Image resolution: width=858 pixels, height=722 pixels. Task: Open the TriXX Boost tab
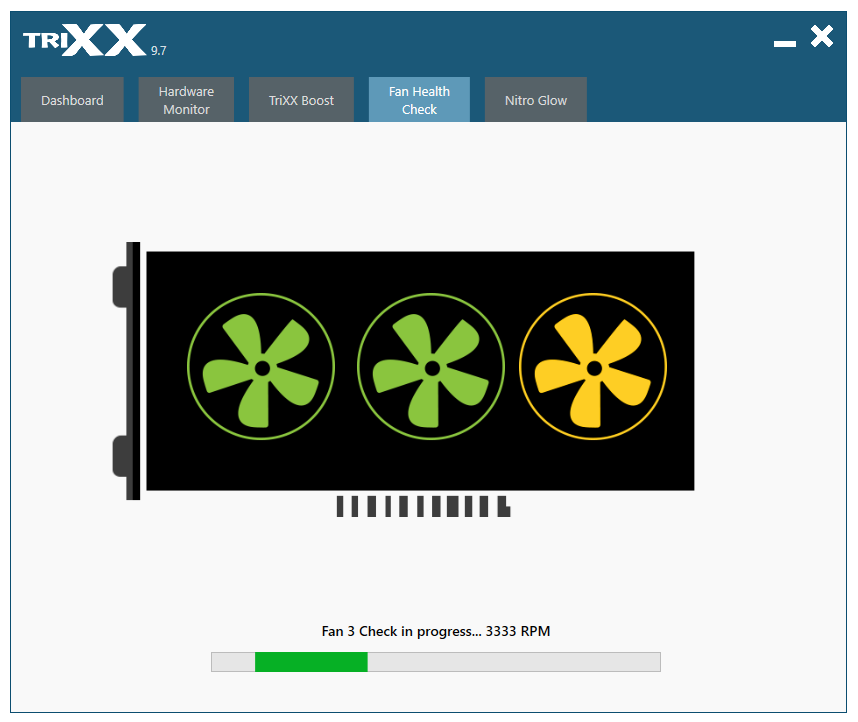tap(301, 100)
